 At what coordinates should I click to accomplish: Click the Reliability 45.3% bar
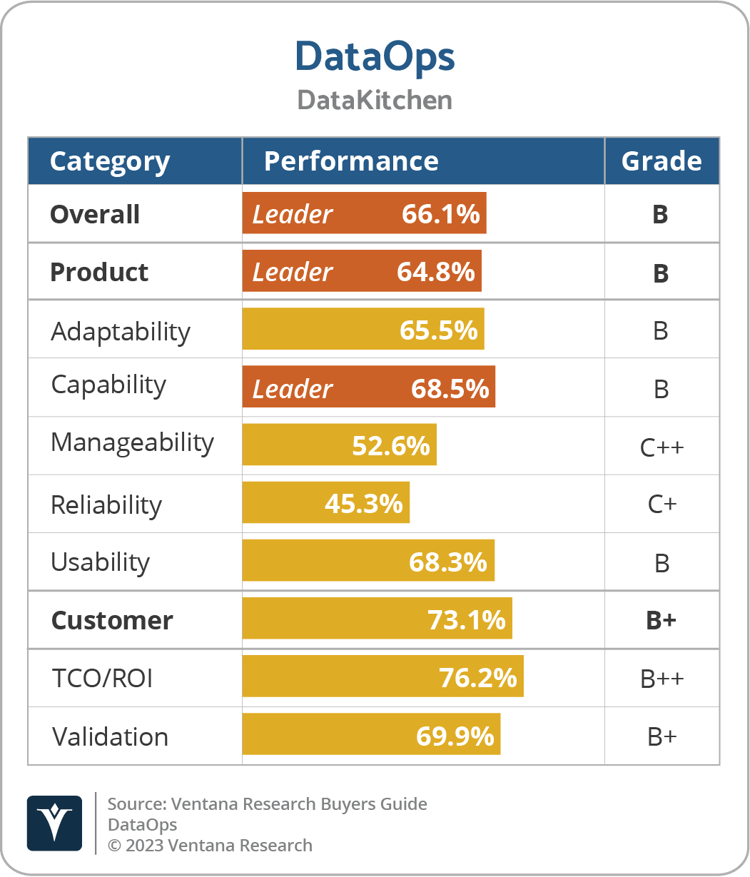(x=326, y=504)
